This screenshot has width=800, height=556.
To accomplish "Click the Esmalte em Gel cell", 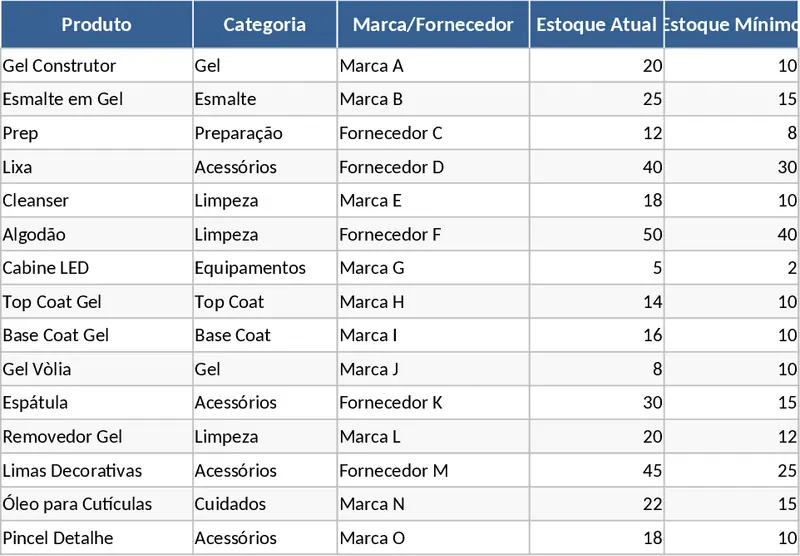I will [x=96, y=100].
